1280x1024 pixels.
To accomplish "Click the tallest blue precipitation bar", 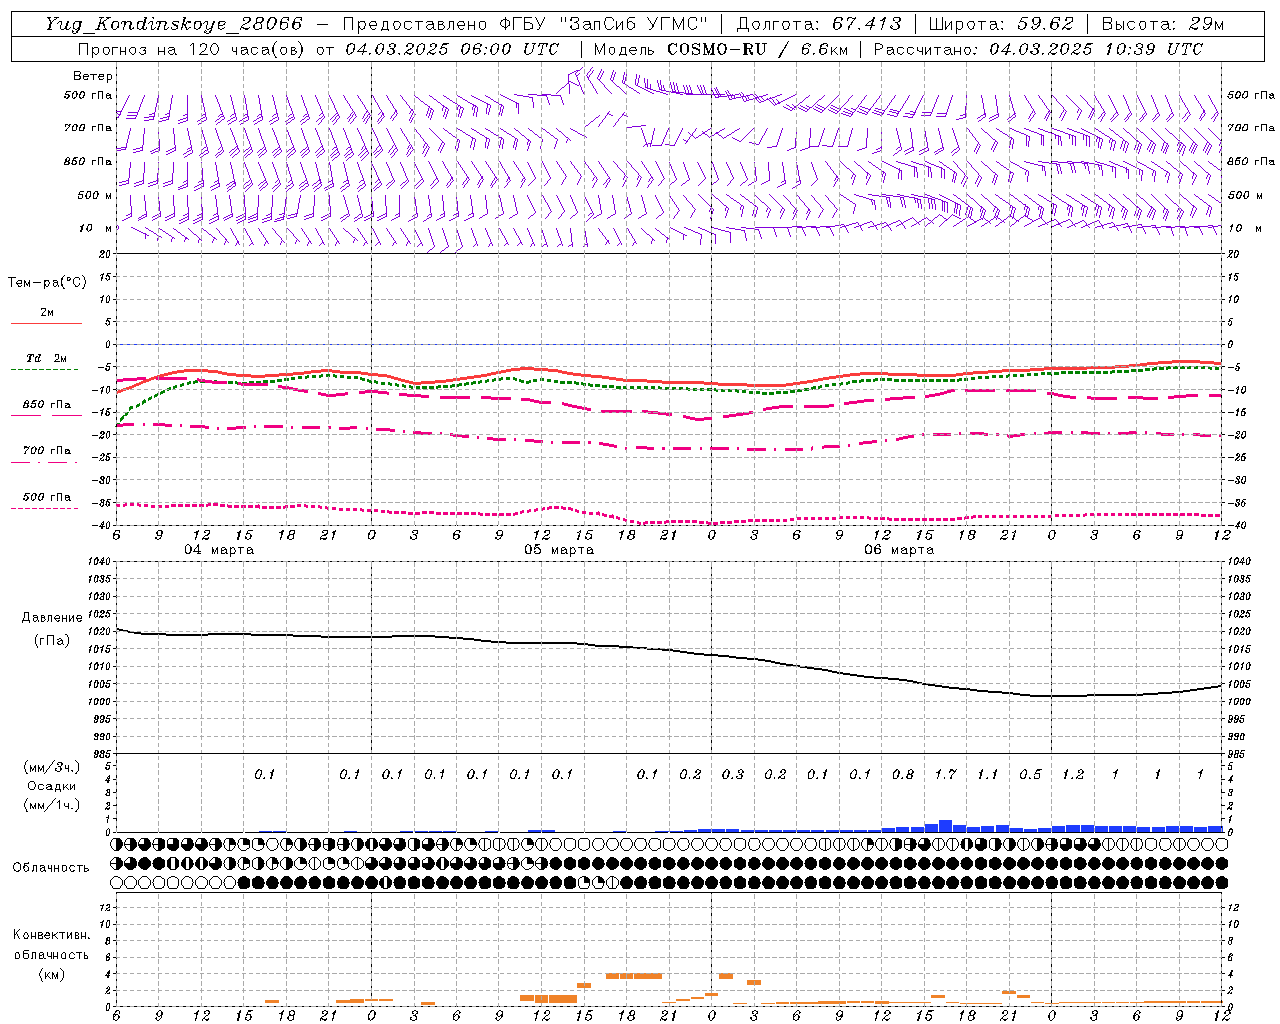I will [x=945, y=826].
